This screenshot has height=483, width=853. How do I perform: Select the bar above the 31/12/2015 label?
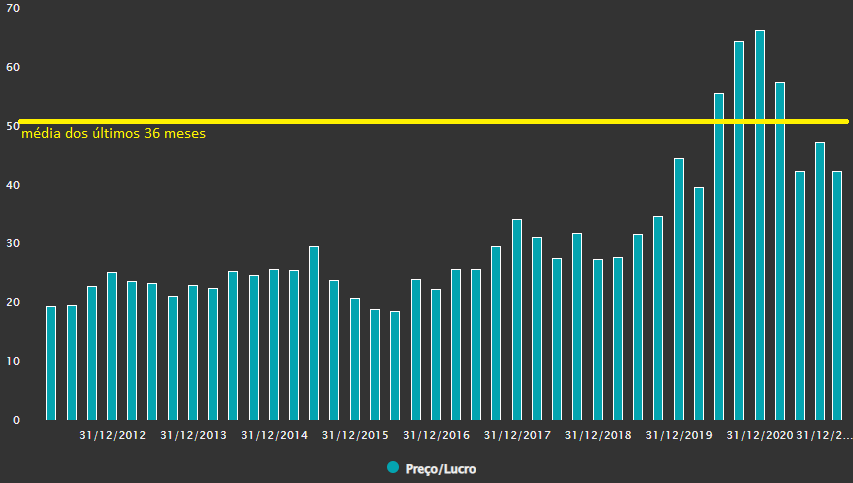(x=355, y=359)
